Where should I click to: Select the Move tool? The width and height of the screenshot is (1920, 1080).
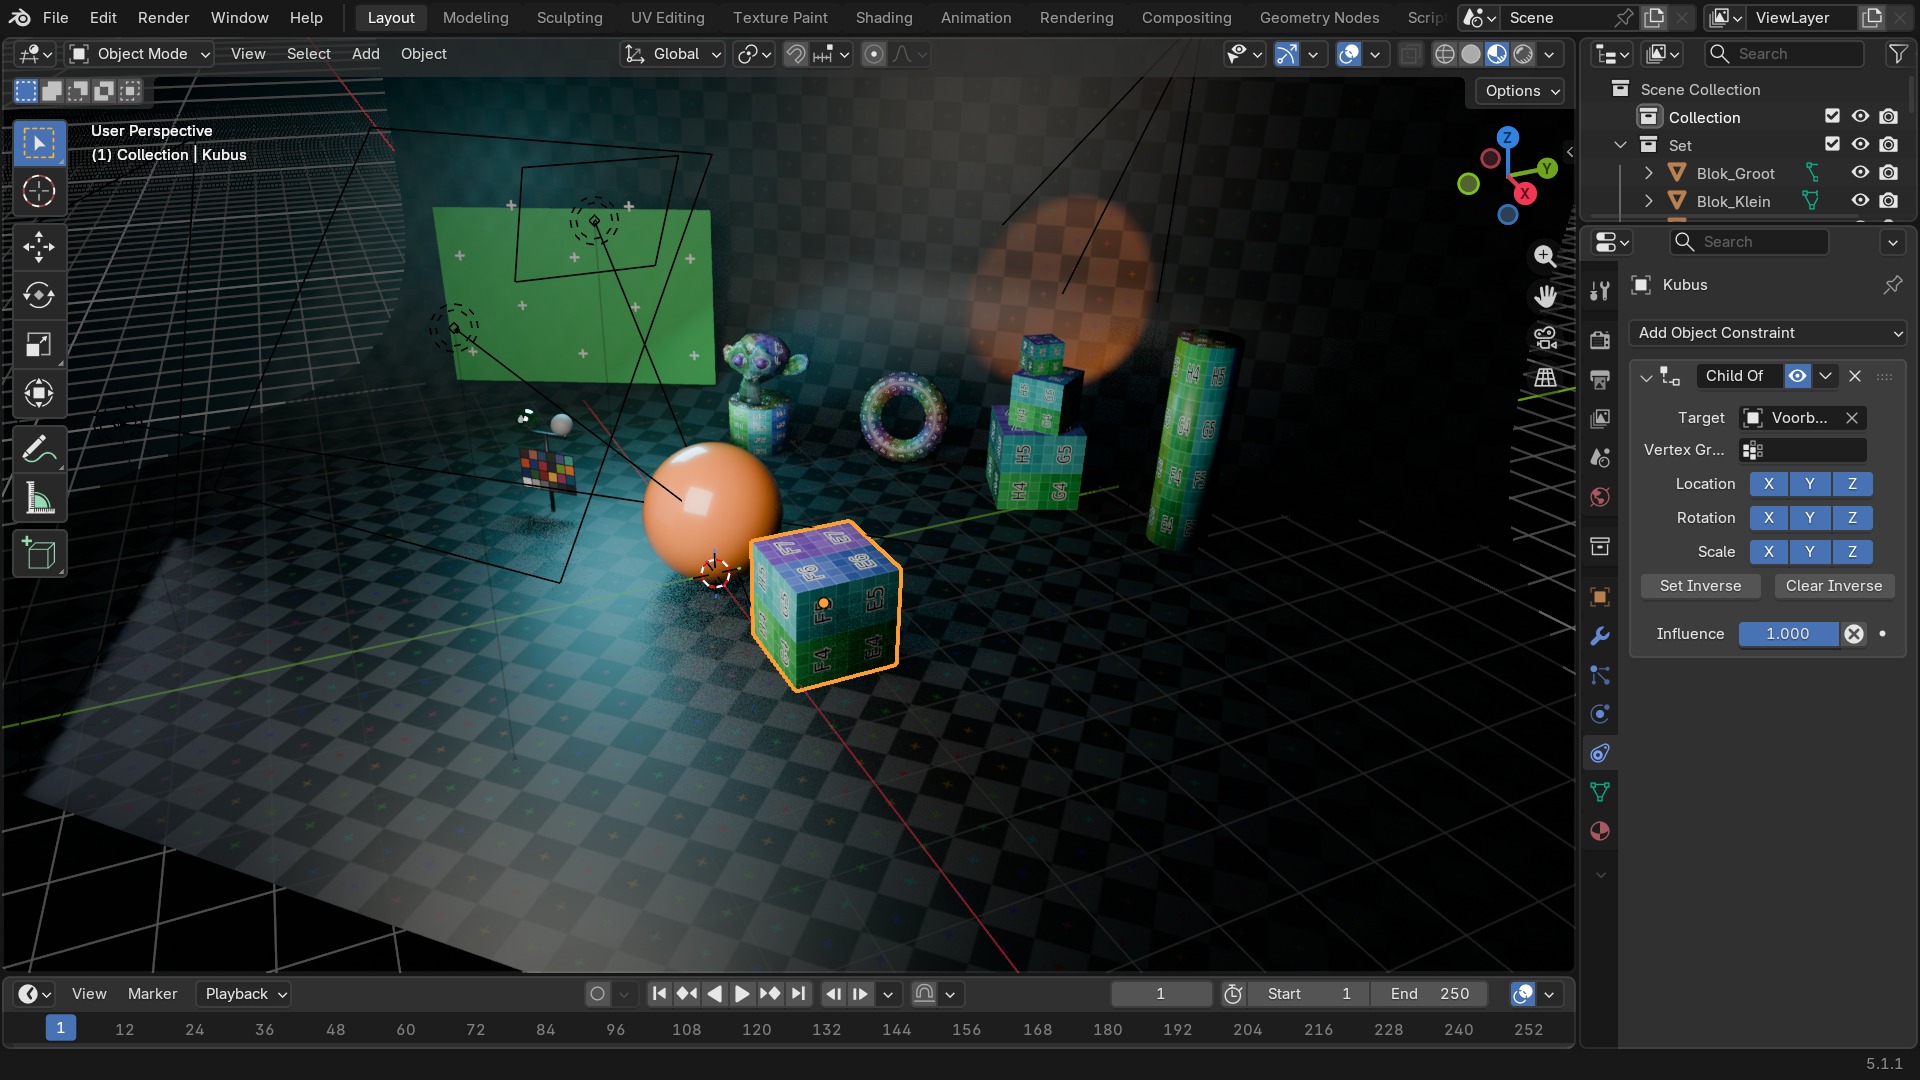pyautogui.click(x=39, y=247)
